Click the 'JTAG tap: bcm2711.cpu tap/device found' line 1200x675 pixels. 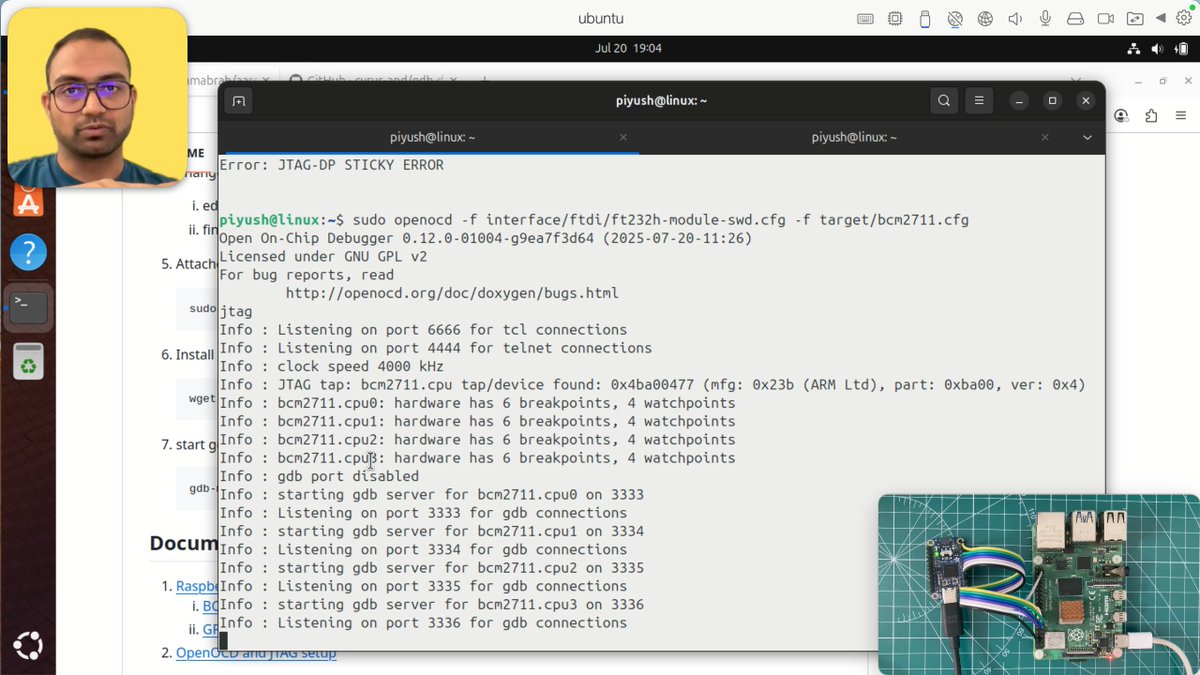[x=652, y=385]
